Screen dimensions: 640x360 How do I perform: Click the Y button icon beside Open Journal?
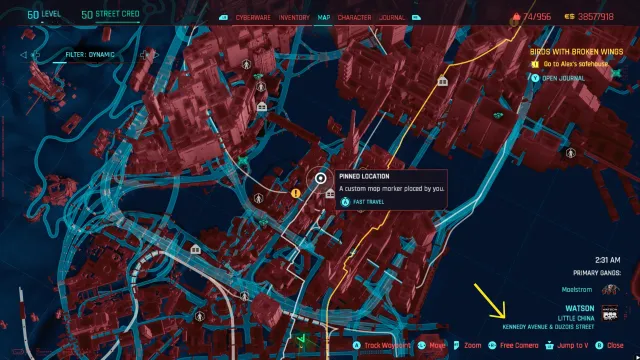click(535, 78)
